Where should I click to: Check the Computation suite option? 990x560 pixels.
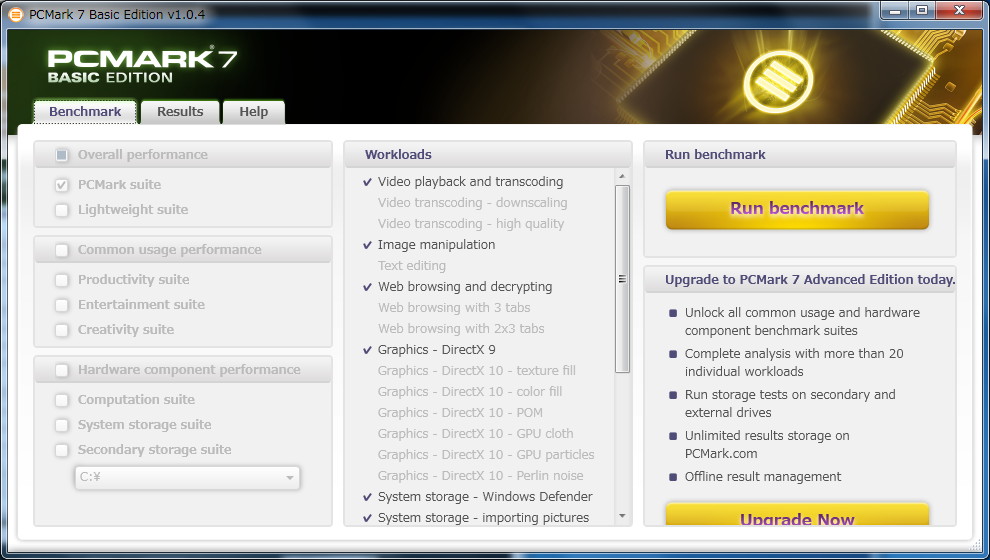point(62,400)
